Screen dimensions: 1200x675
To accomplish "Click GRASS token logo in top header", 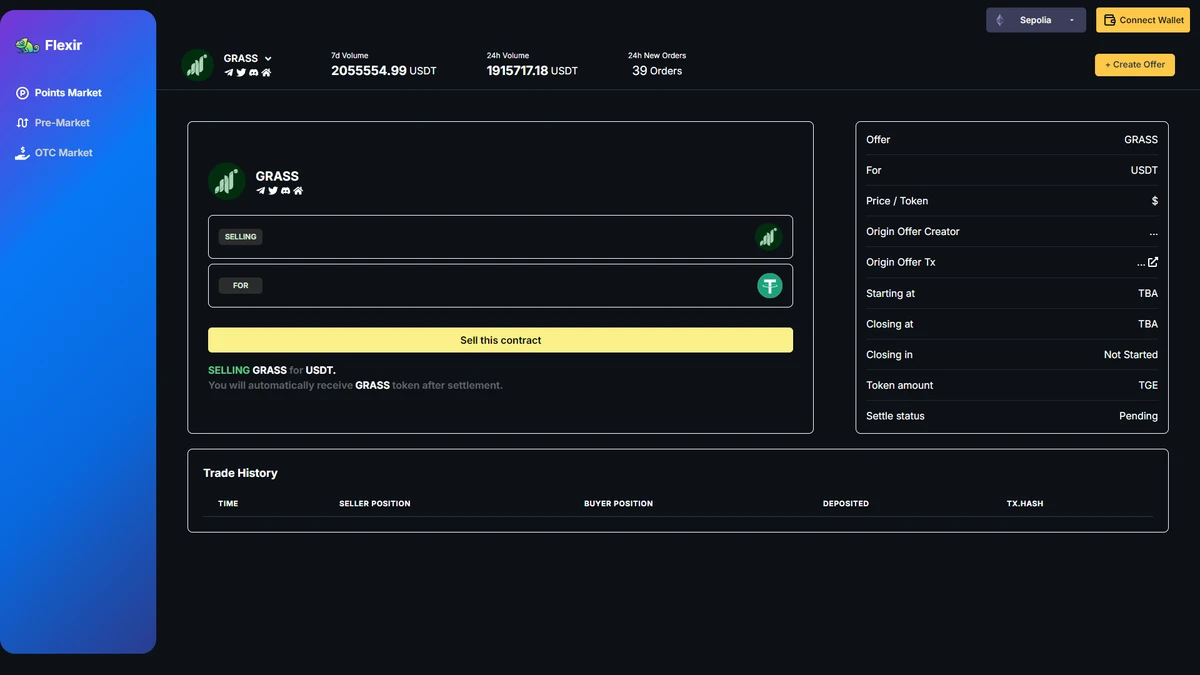I will point(197,65).
